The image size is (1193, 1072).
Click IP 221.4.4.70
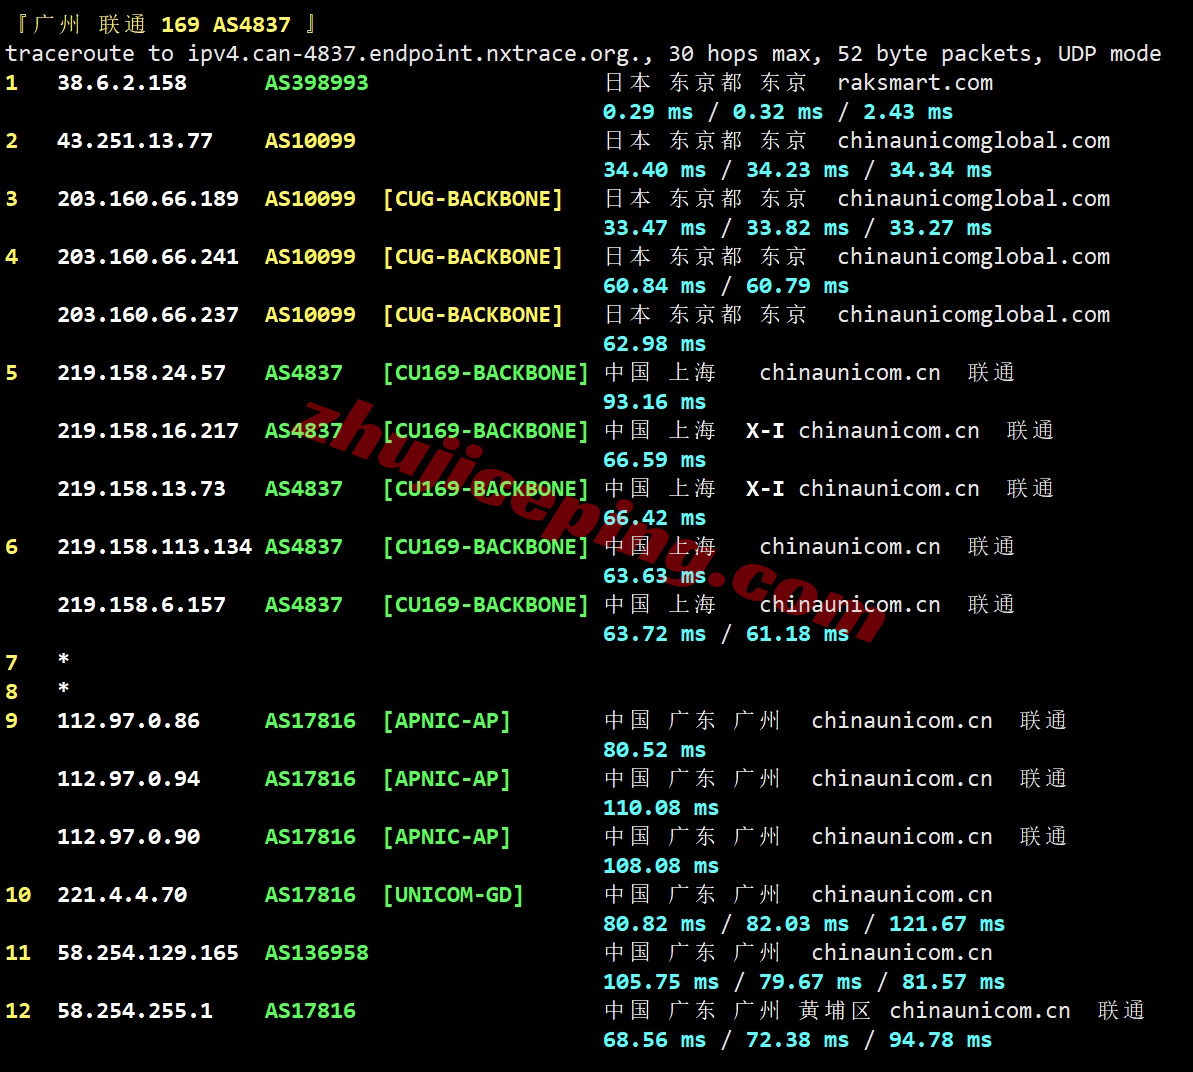[122, 895]
